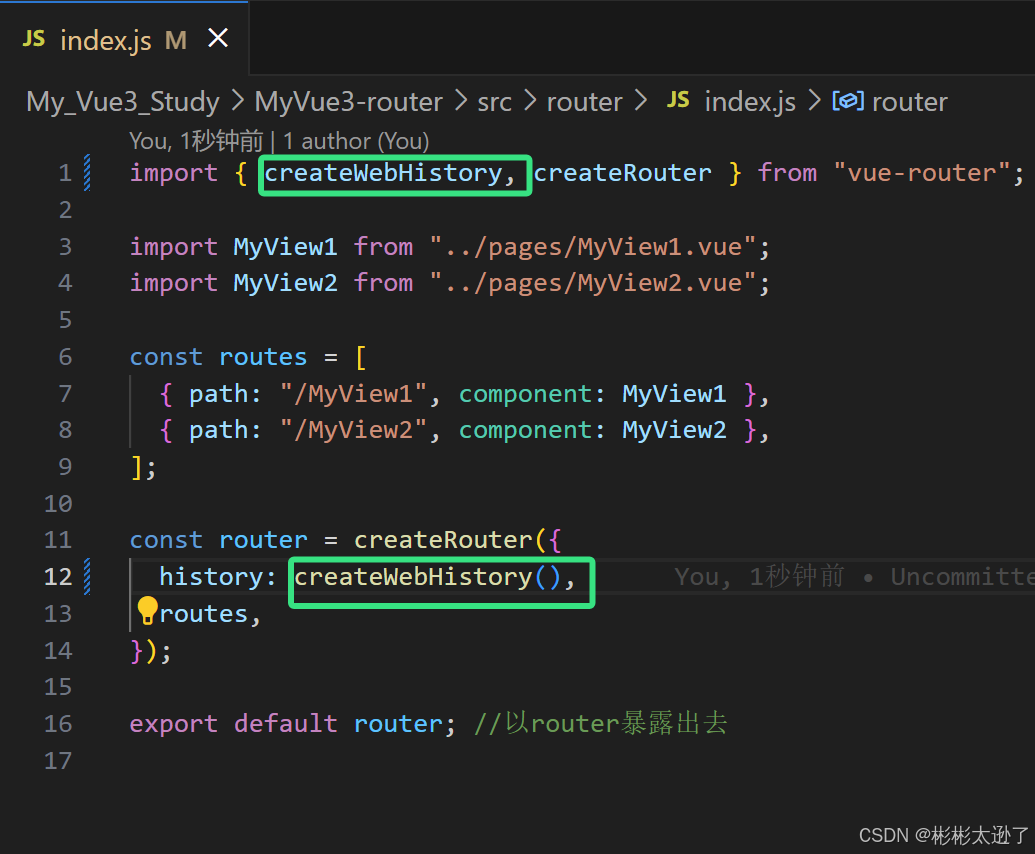Click 'createWebHistory()' on line 12
1035x854 pixels.
tap(428, 577)
